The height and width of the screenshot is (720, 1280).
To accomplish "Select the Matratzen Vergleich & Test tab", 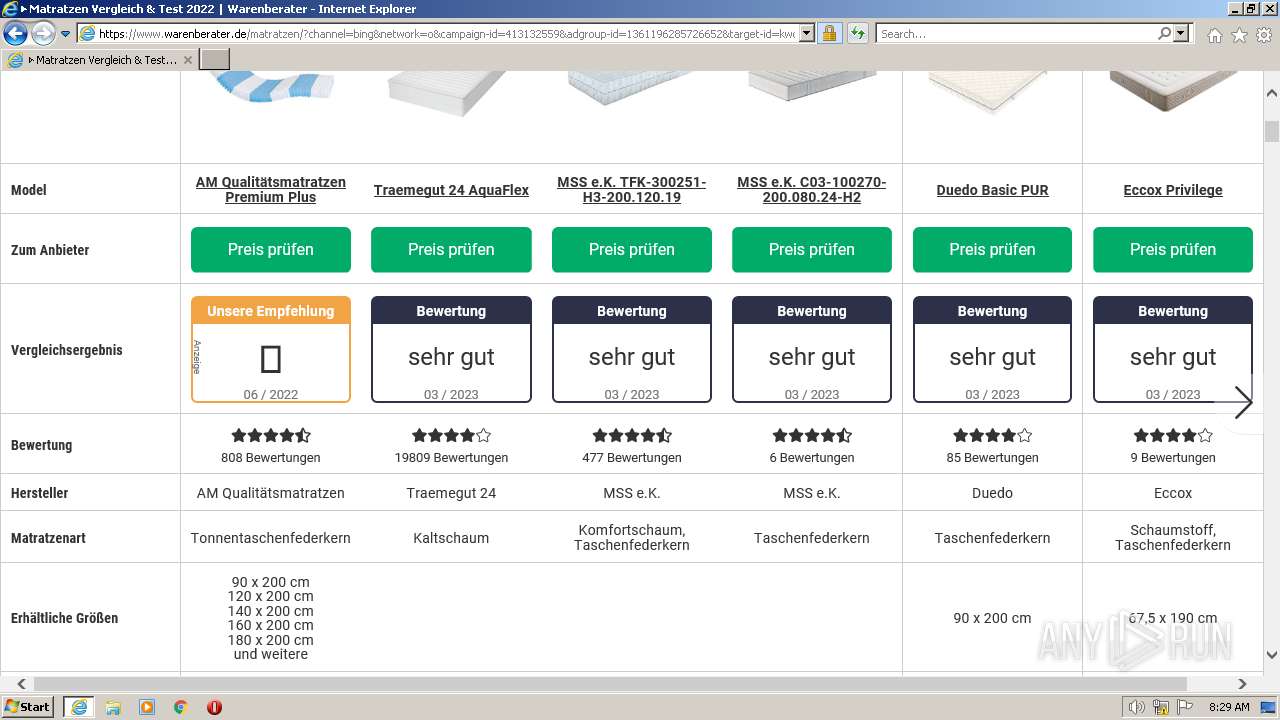I will pyautogui.click(x=100, y=60).
